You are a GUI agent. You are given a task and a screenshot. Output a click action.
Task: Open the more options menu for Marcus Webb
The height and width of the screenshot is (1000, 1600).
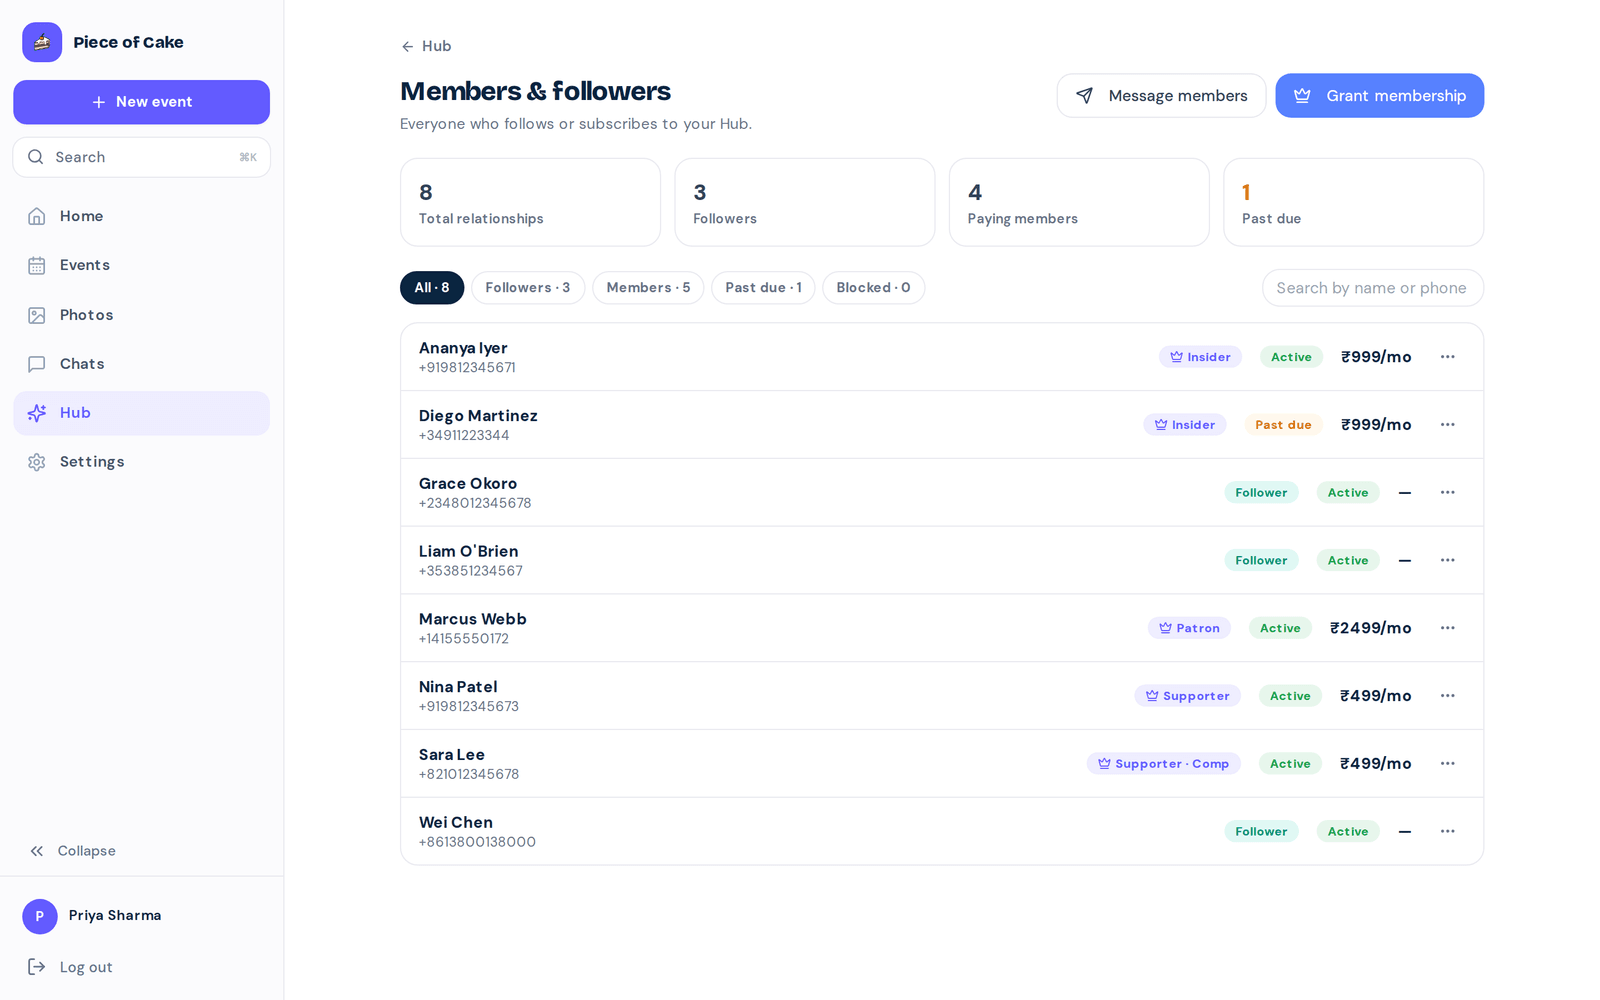click(1448, 628)
